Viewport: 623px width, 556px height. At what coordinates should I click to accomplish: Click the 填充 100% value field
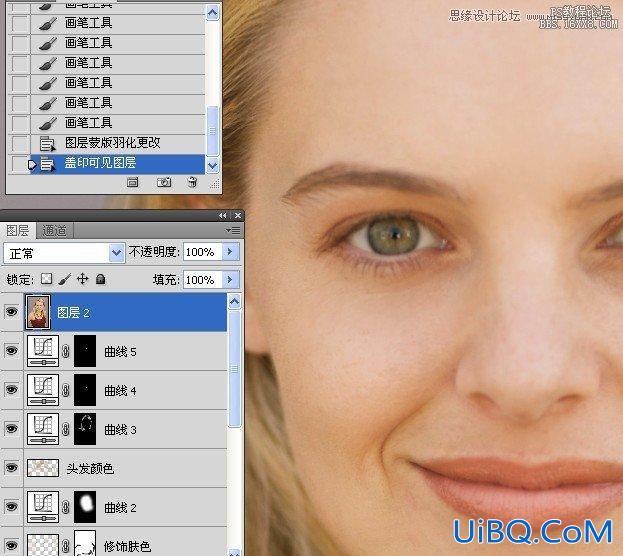point(202,280)
